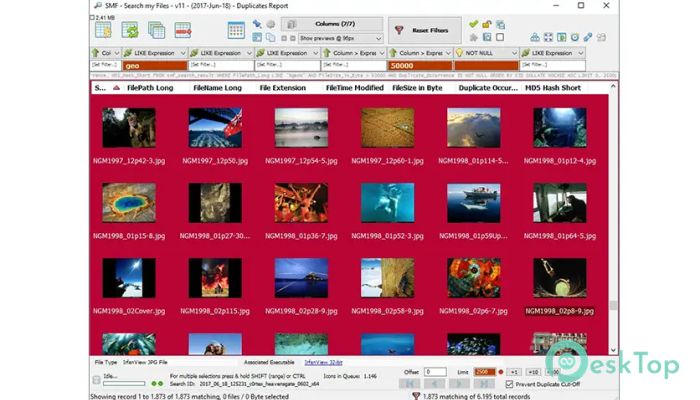Image resolution: width=700 pixels, height=400 pixels.
Task: Click the new search table icon
Action: 103,30
